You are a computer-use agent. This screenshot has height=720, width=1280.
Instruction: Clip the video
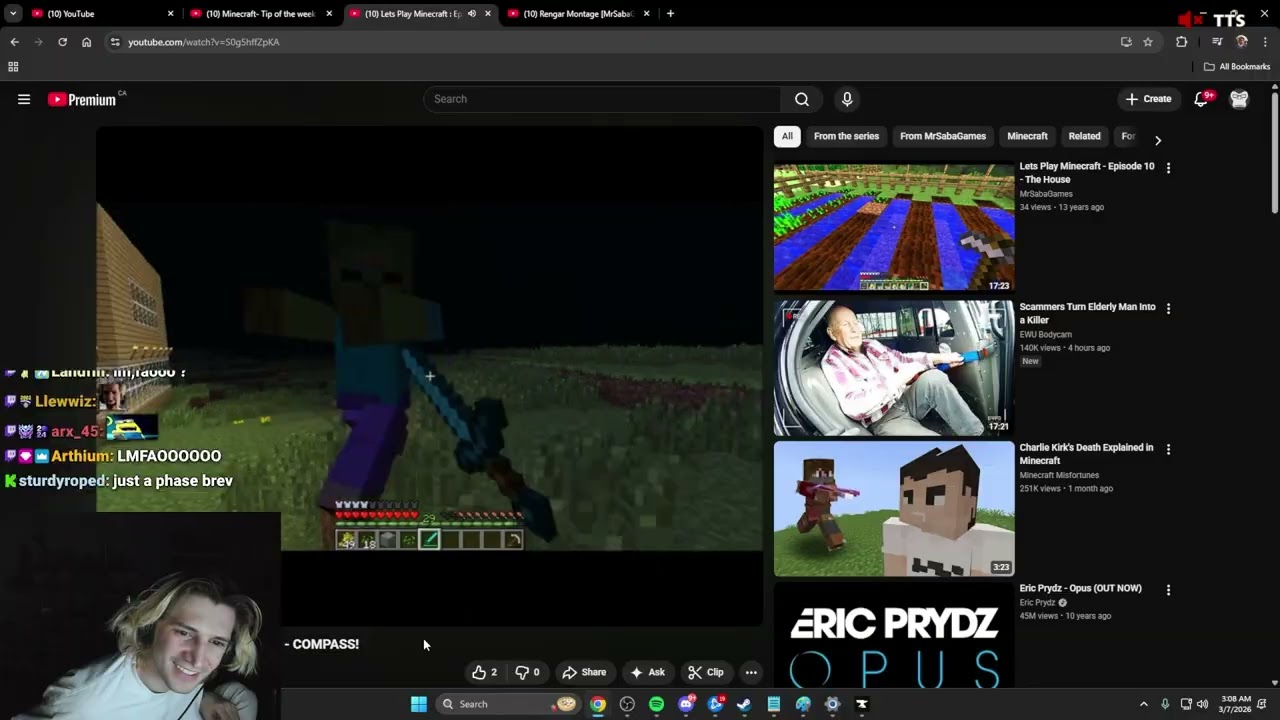(x=705, y=672)
